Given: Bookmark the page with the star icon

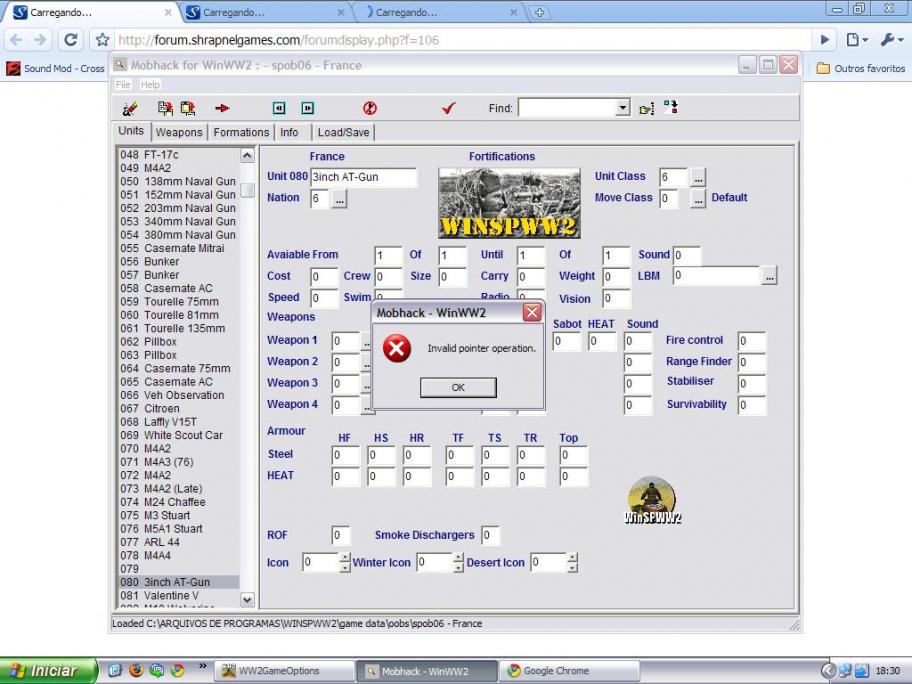Looking at the screenshot, I should (x=101, y=40).
